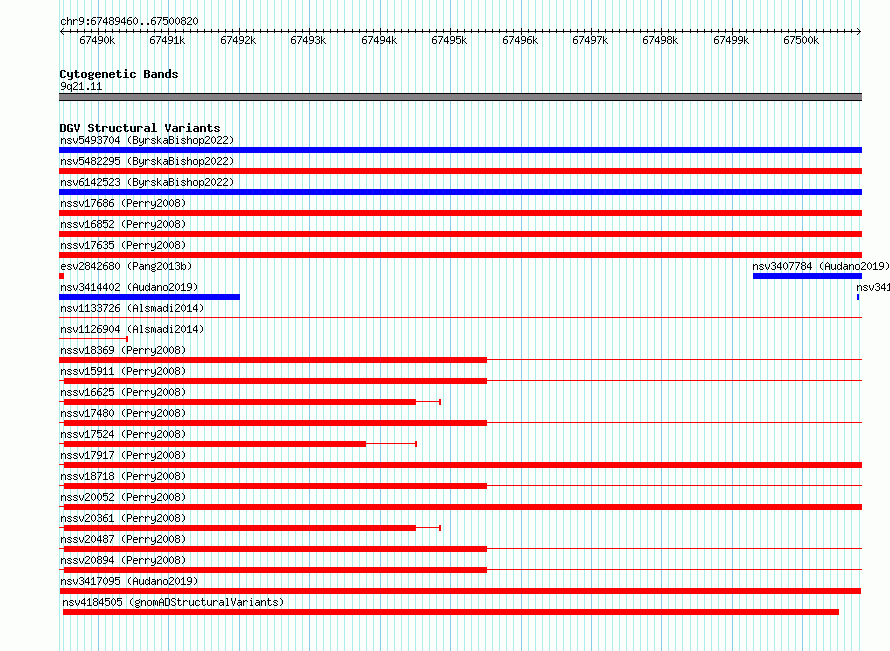Select the 67500k ruler position label
This screenshot has width=890, height=651.
pyautogui.click(x=801, y=40)
